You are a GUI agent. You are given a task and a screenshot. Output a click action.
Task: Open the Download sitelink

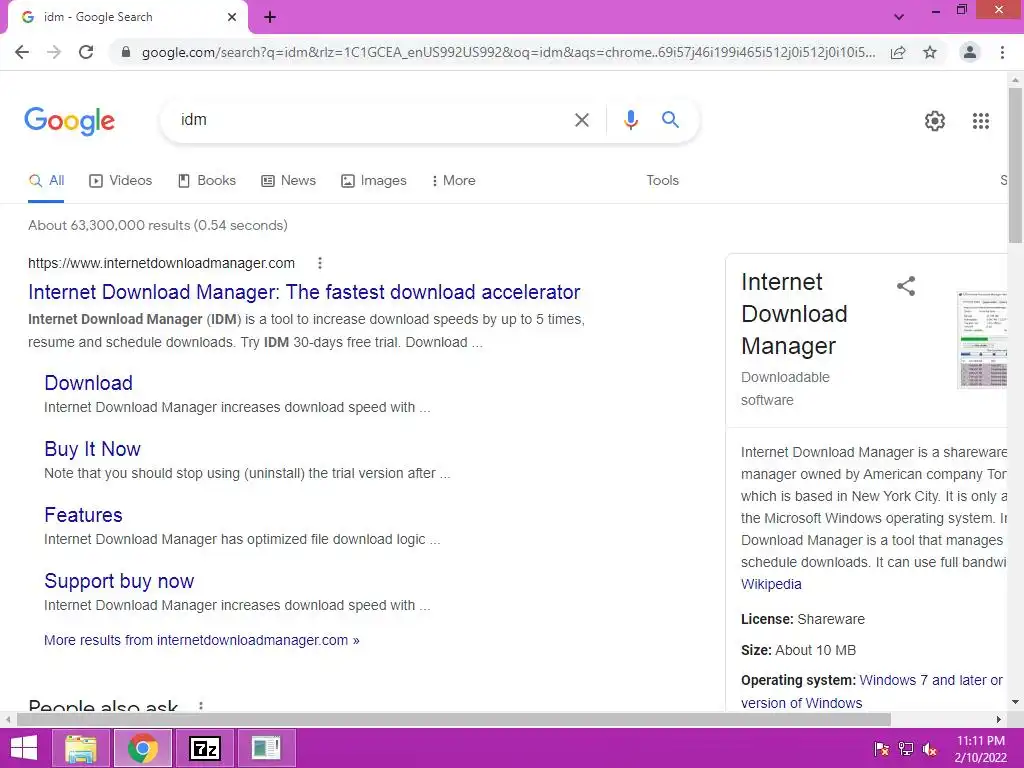(x=88, y=383)
